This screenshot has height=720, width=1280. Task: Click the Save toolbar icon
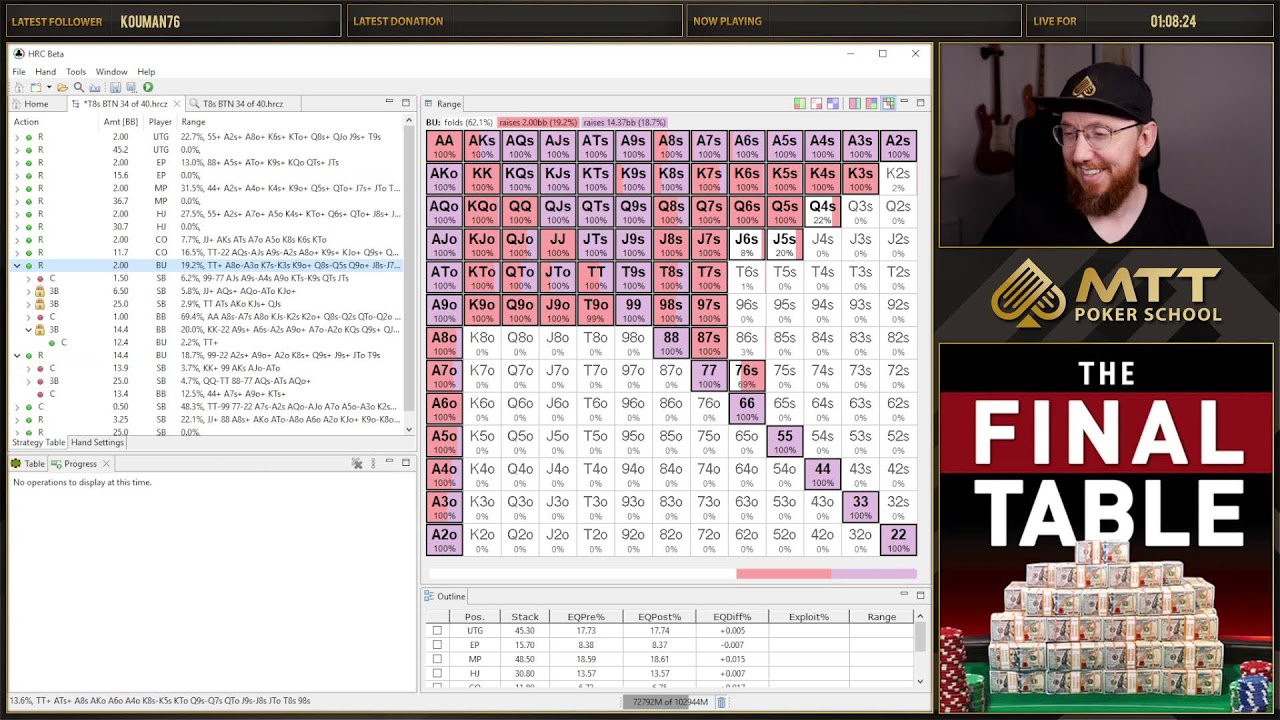coord(115,87)
